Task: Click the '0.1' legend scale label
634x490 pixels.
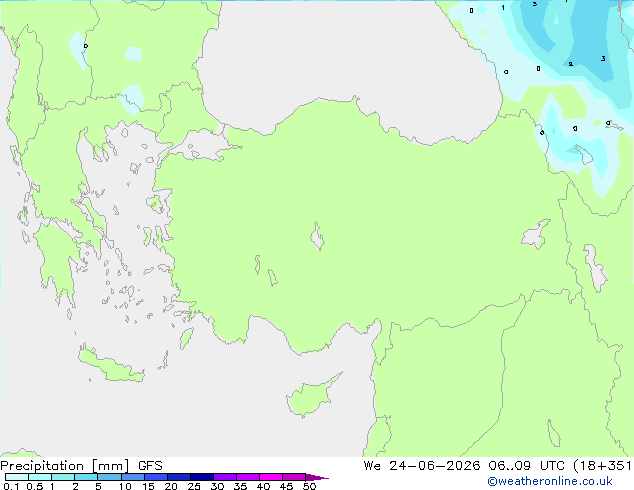Action: point(11,486)
